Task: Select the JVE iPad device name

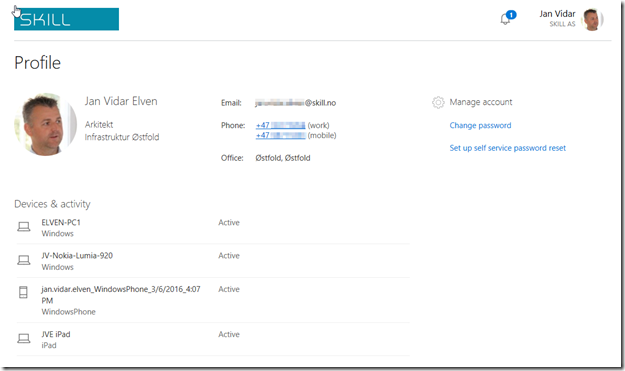Action: pos(56,334)
